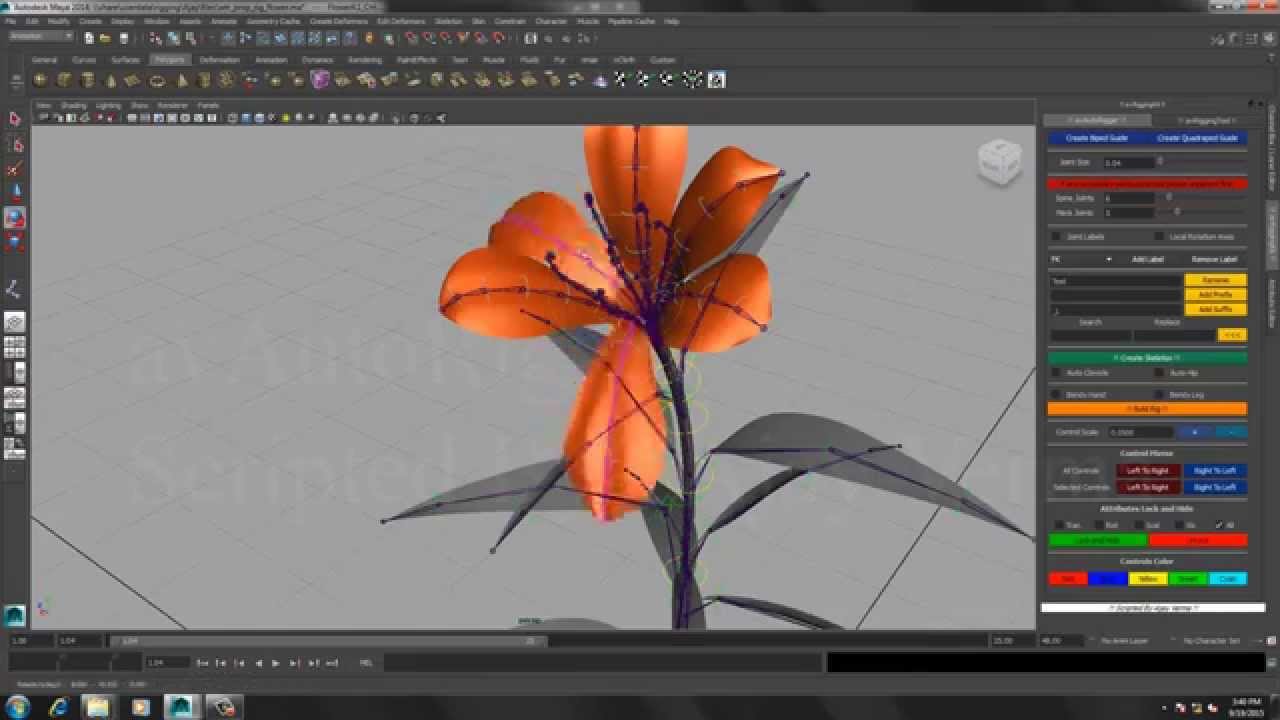The height and width of the screenshot is (720, 1280).
Task: Open the Skeleton menu
Action: click(x=448, y=21)
